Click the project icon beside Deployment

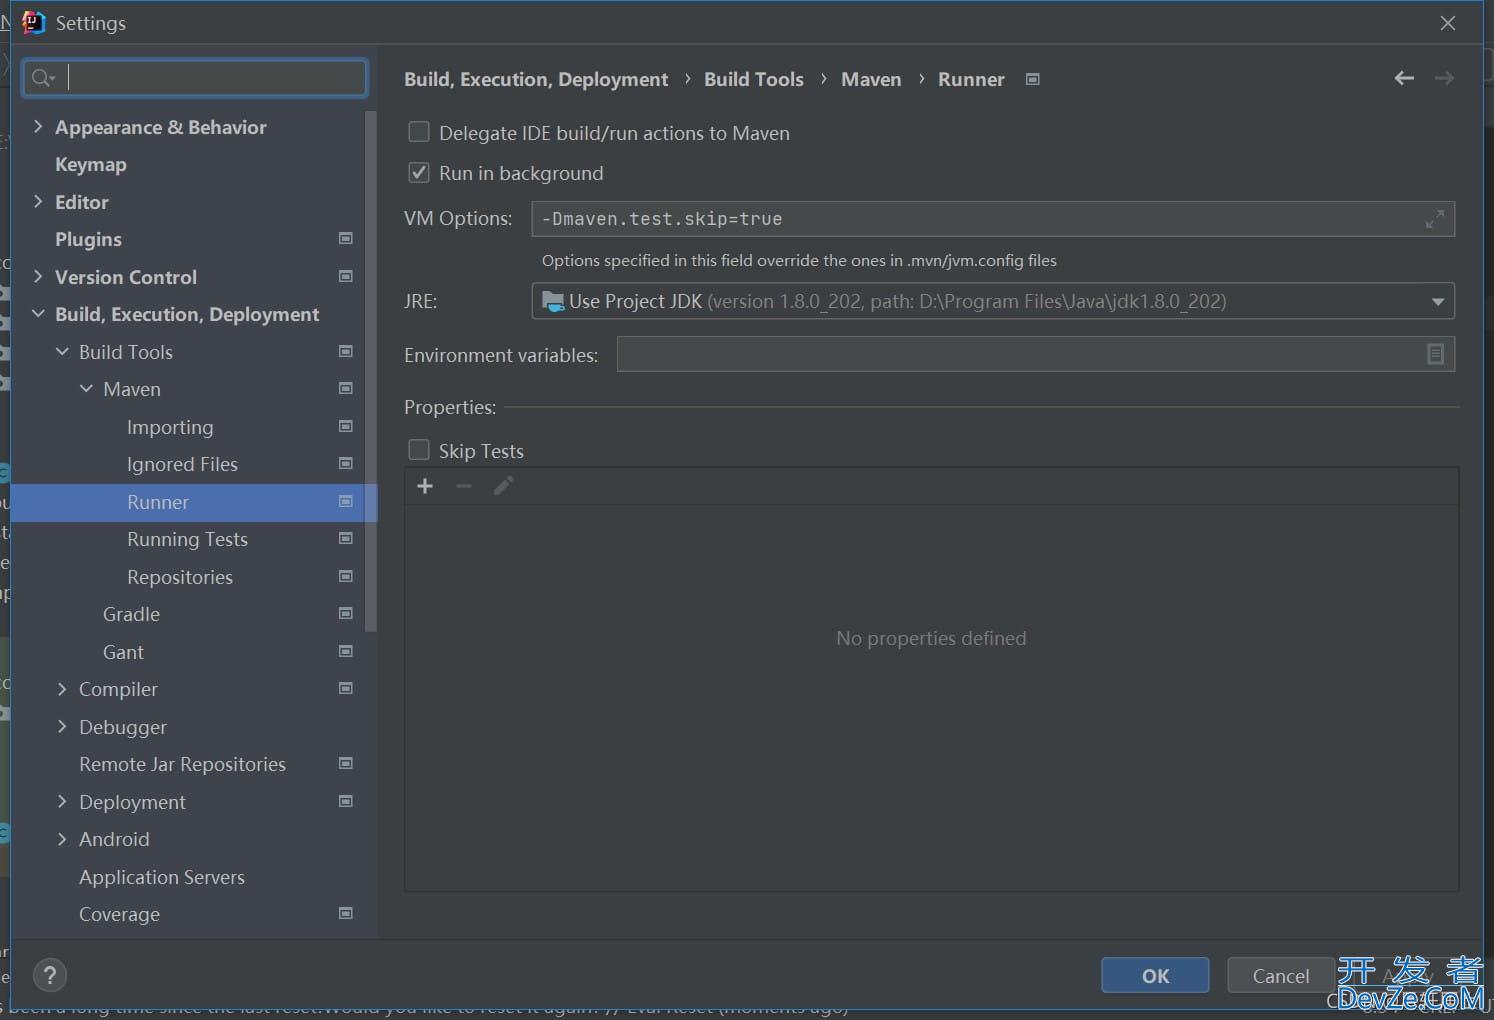coord(346,802)
